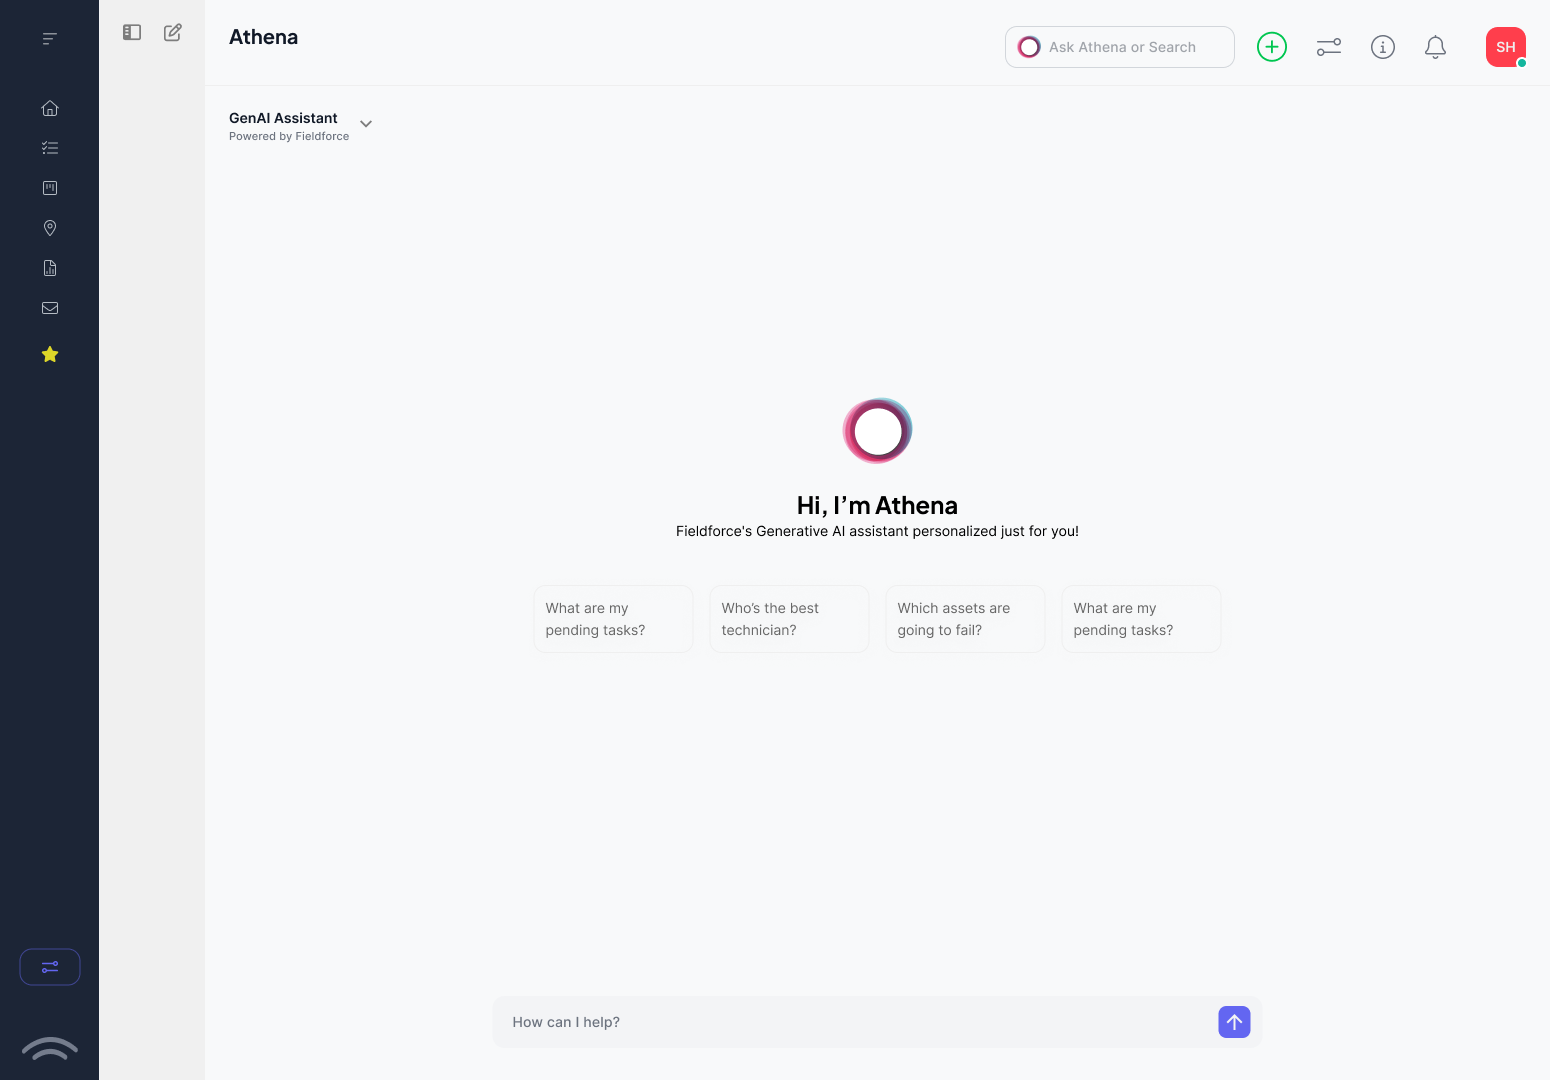Click the sidebar settings sliders button
The height and width of the screenshot is (1080, 1550).
click(50, 967)
